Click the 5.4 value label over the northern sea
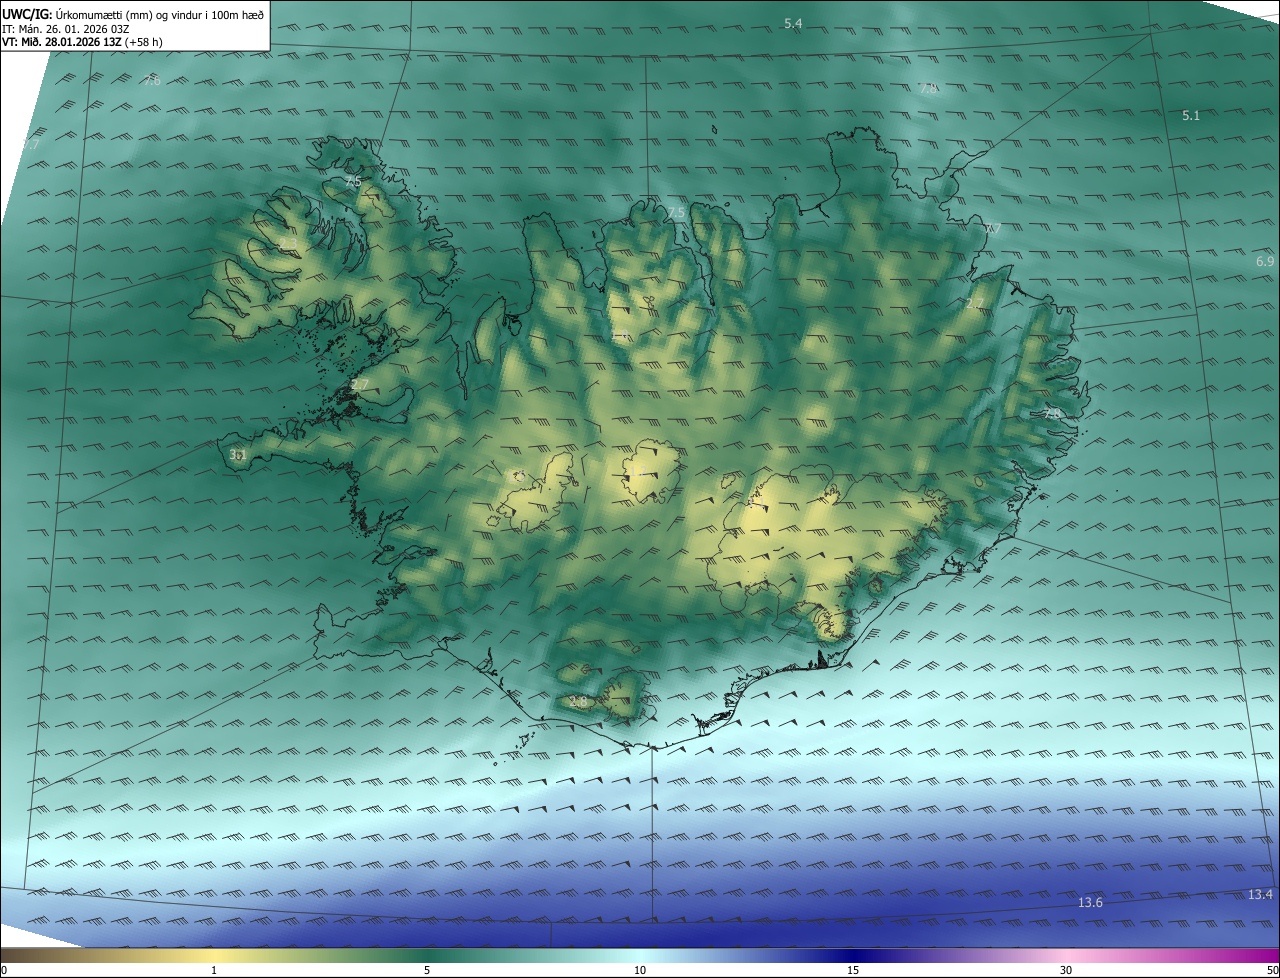Viewport: 1280px width, 978px height. [x=793, y=23]
